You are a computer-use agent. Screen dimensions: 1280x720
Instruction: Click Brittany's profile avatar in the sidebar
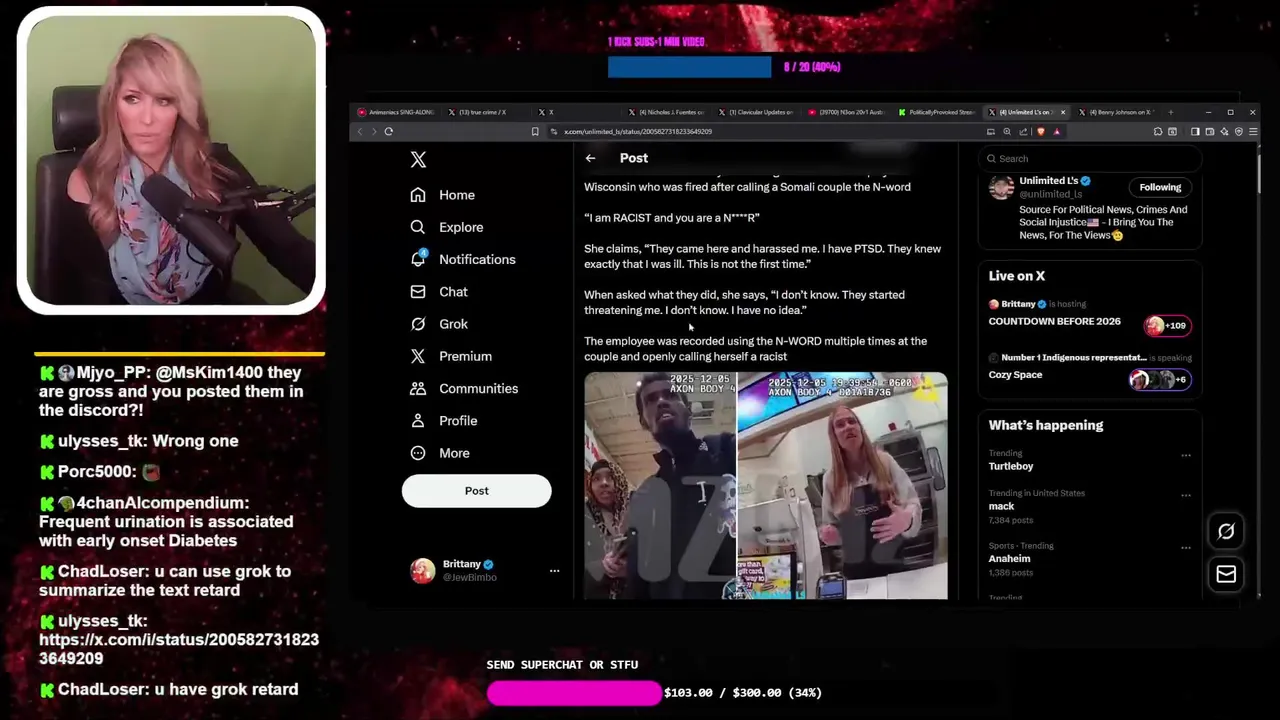(423, 570)
